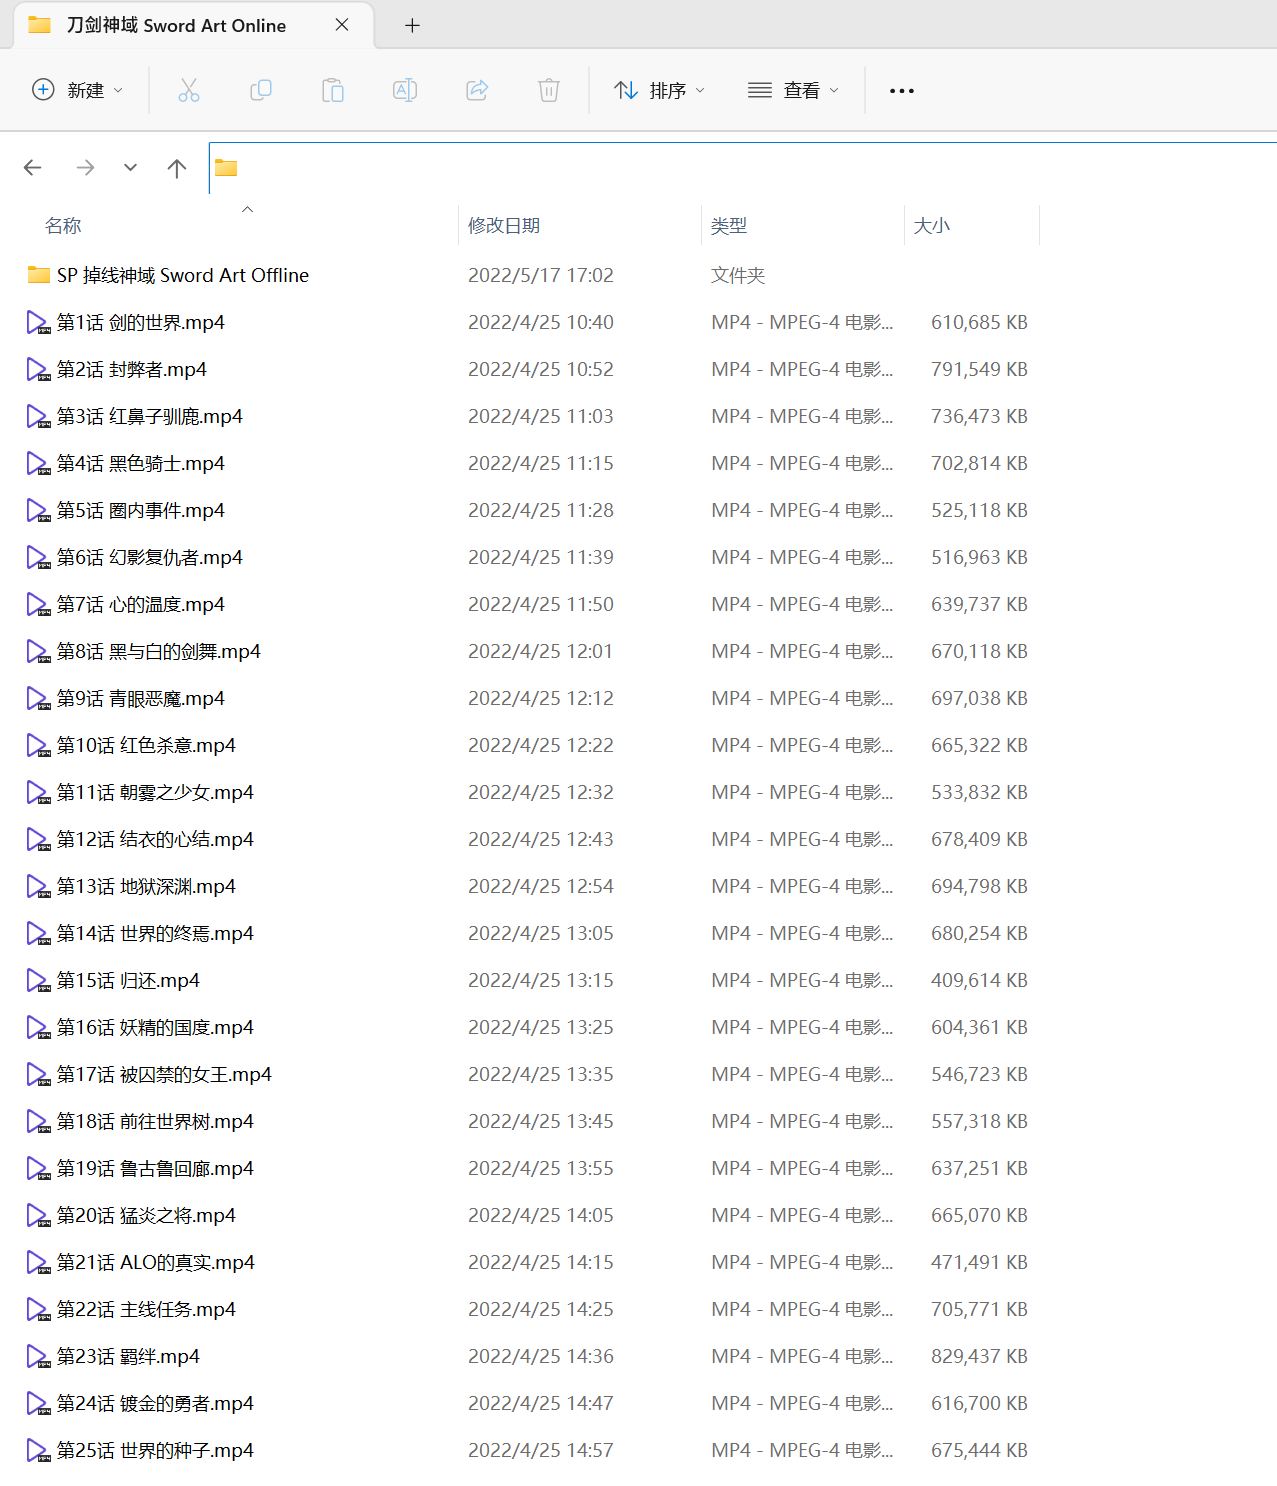1277x1486 pixels.
Task: Sort by 名称 column header
Action: pos(63,226)
